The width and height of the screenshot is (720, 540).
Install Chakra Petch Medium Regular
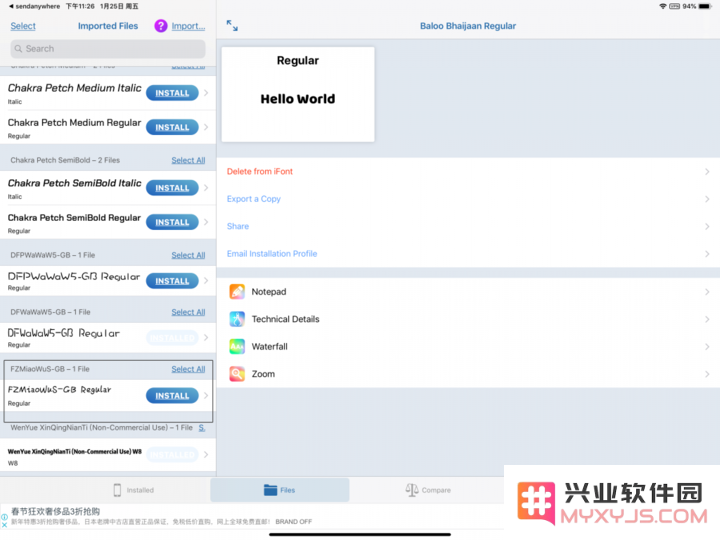[x=172, y=127]
